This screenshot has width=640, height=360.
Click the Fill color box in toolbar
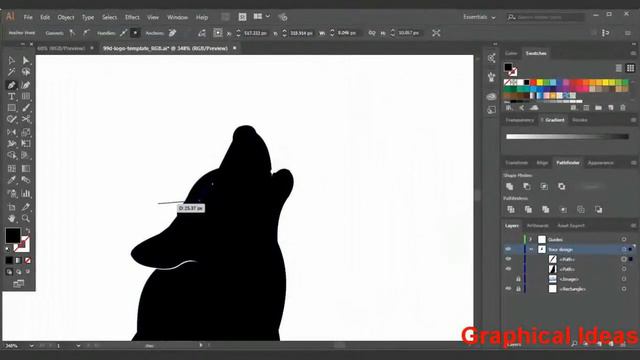(x=13, y=236)
